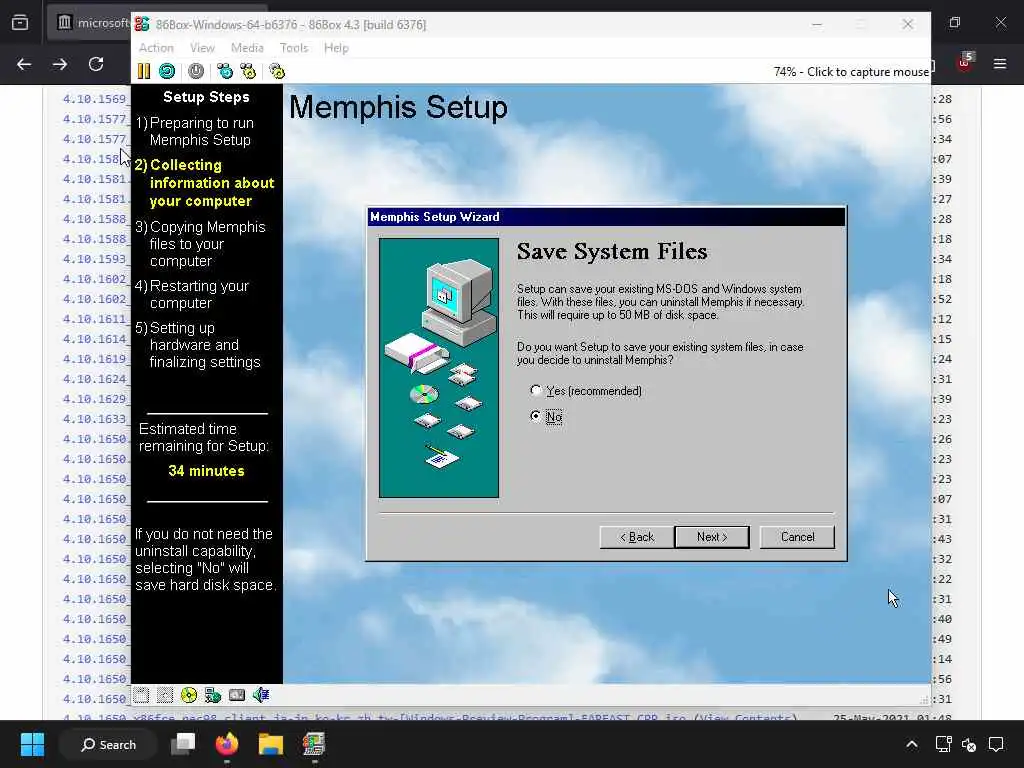Send Ctrl+Alt+Del using the blue toolbar icon

click(225, 71)
